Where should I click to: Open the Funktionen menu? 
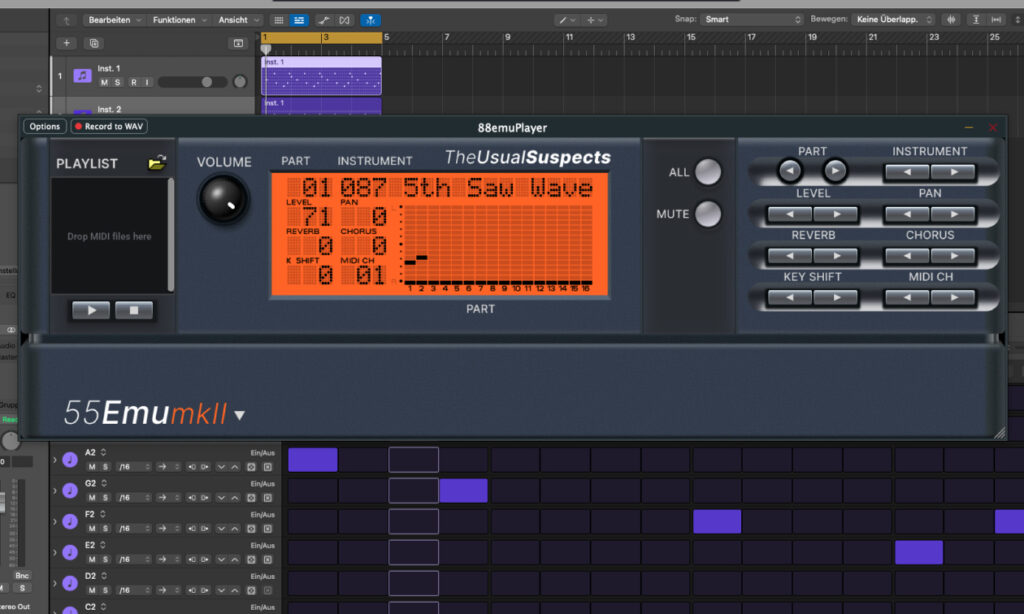(x=179, y=20)
